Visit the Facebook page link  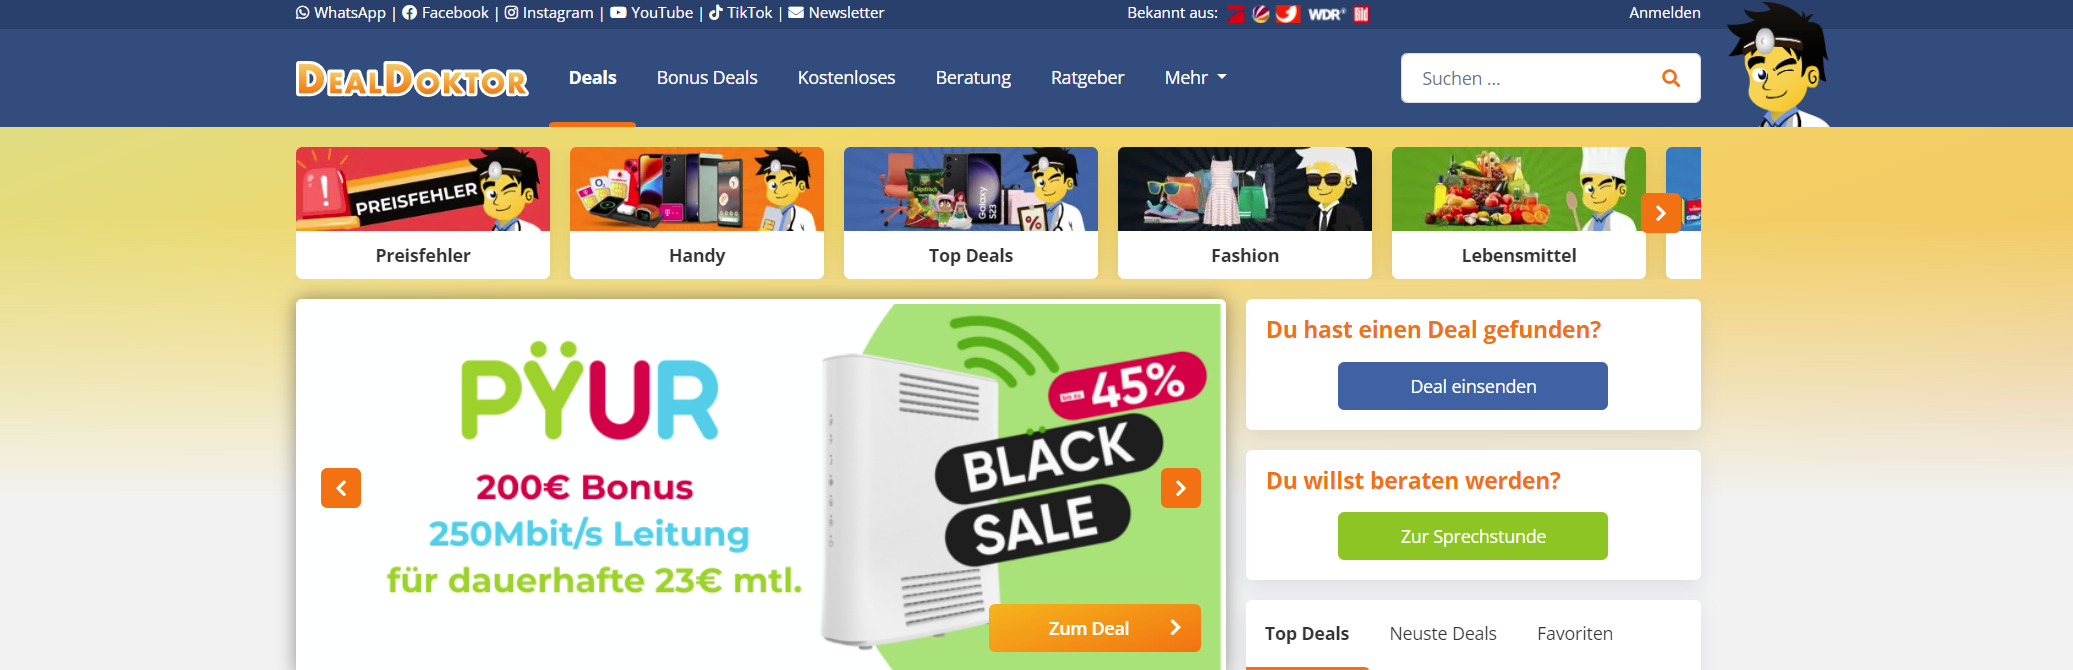446,13
